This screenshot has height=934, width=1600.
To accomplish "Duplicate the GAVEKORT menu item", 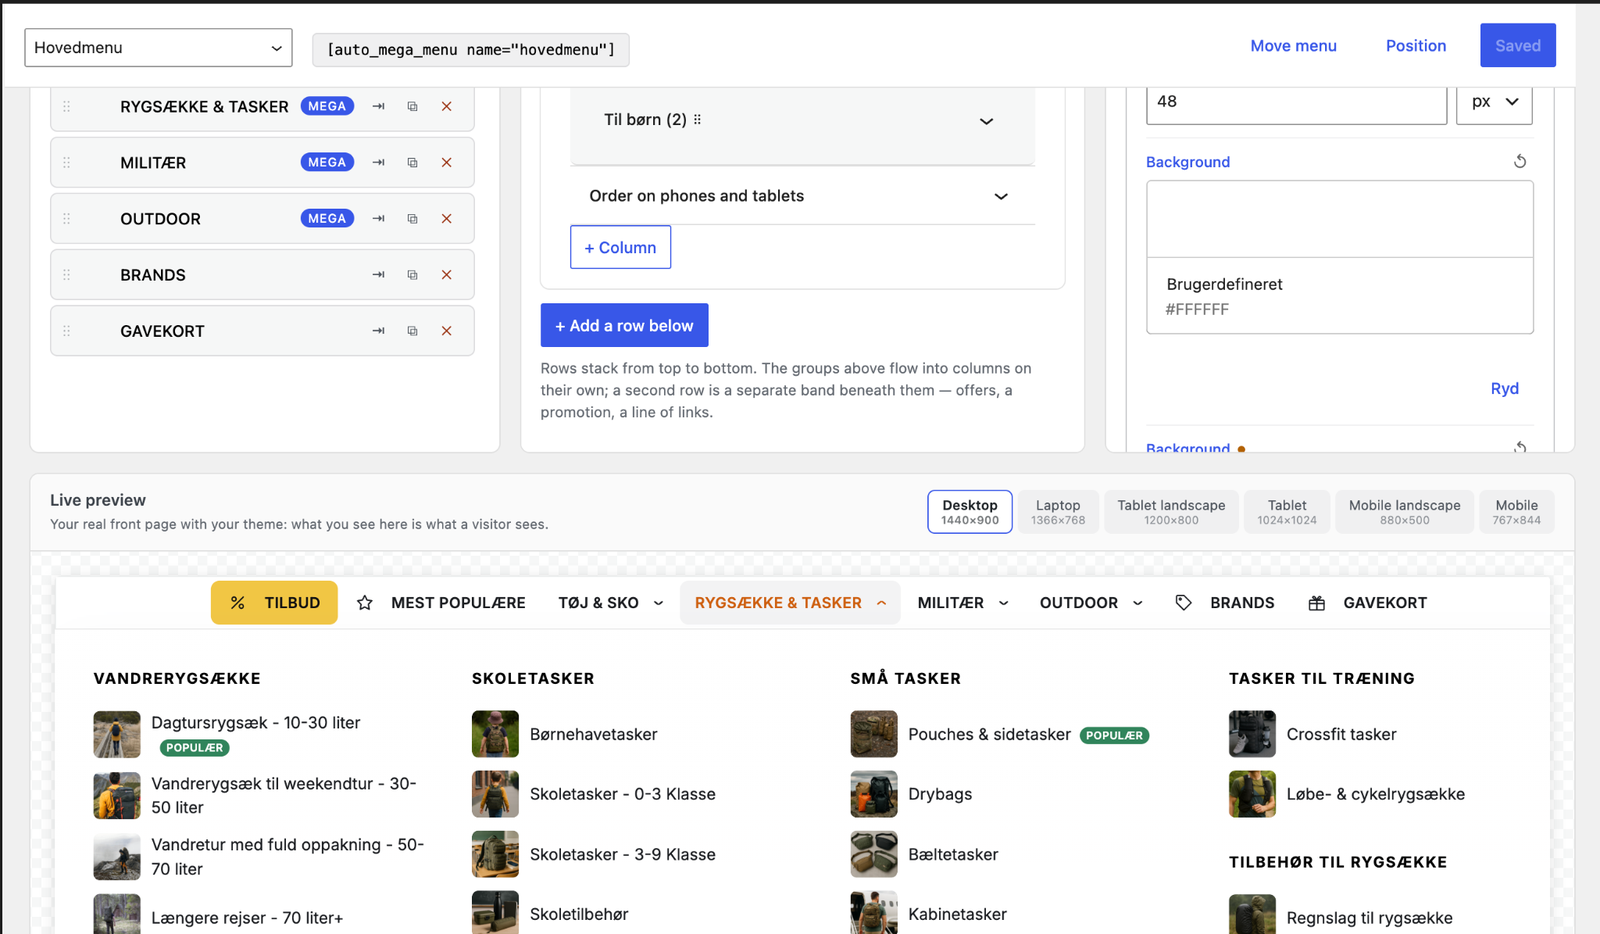I will tap(412, 330).
